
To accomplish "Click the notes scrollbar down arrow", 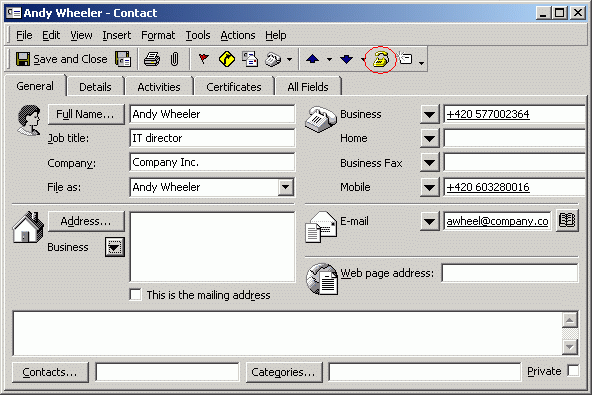I will coord(570,346).
